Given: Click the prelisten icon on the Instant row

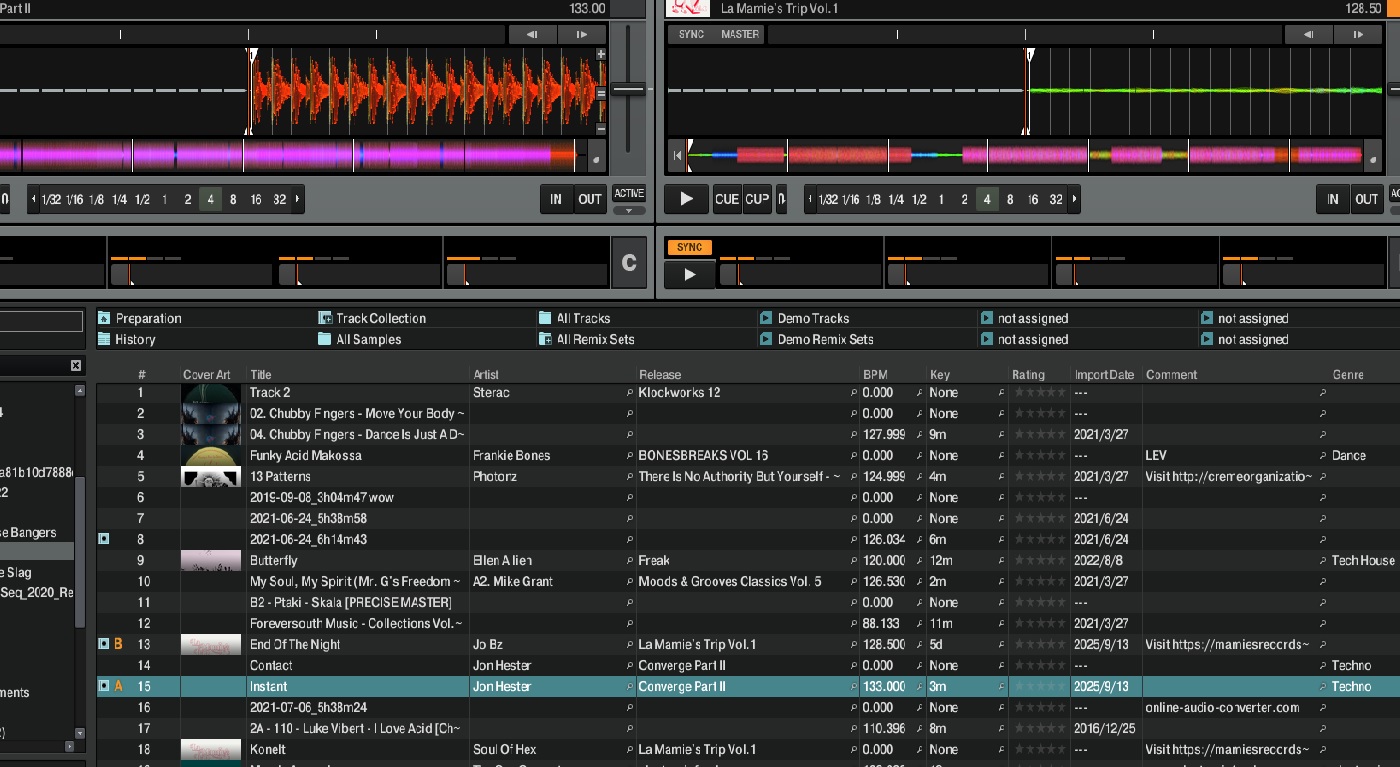Looking at the screenshot, I should tap(104, 686).
